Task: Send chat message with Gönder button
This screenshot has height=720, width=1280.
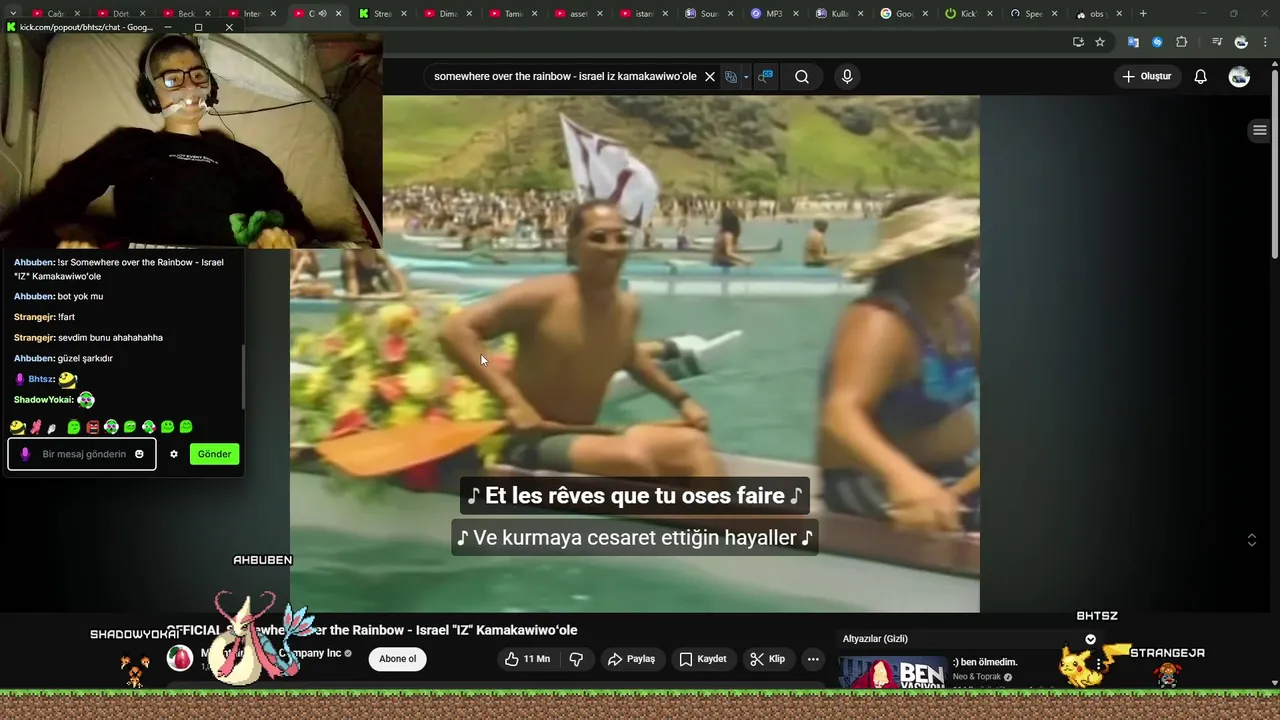Action: pos(214,454)
